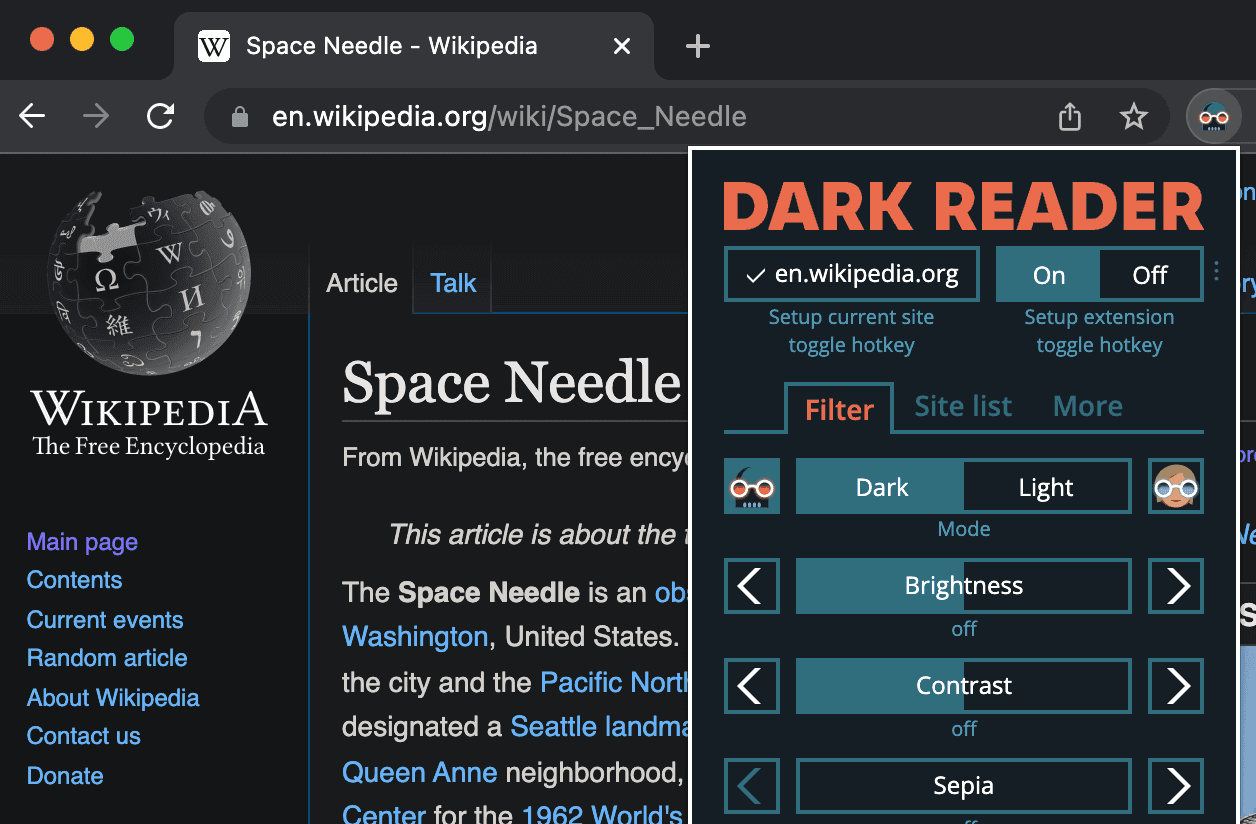Viewport: 1256px width, 824px height.
Task: Increase Contrast with the right arrow
Action: pos(1175,686)
